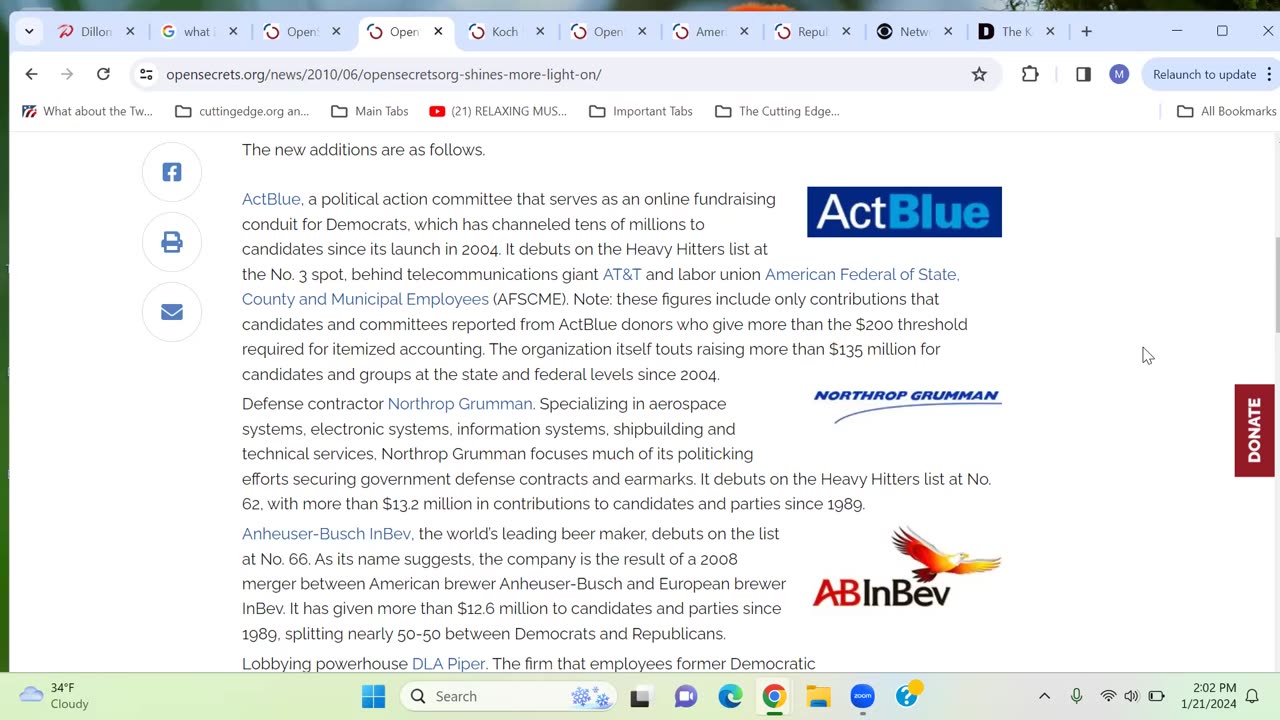Open 'What about the Tw...' bookmark
1280x720 pixels.
point(87,111)
